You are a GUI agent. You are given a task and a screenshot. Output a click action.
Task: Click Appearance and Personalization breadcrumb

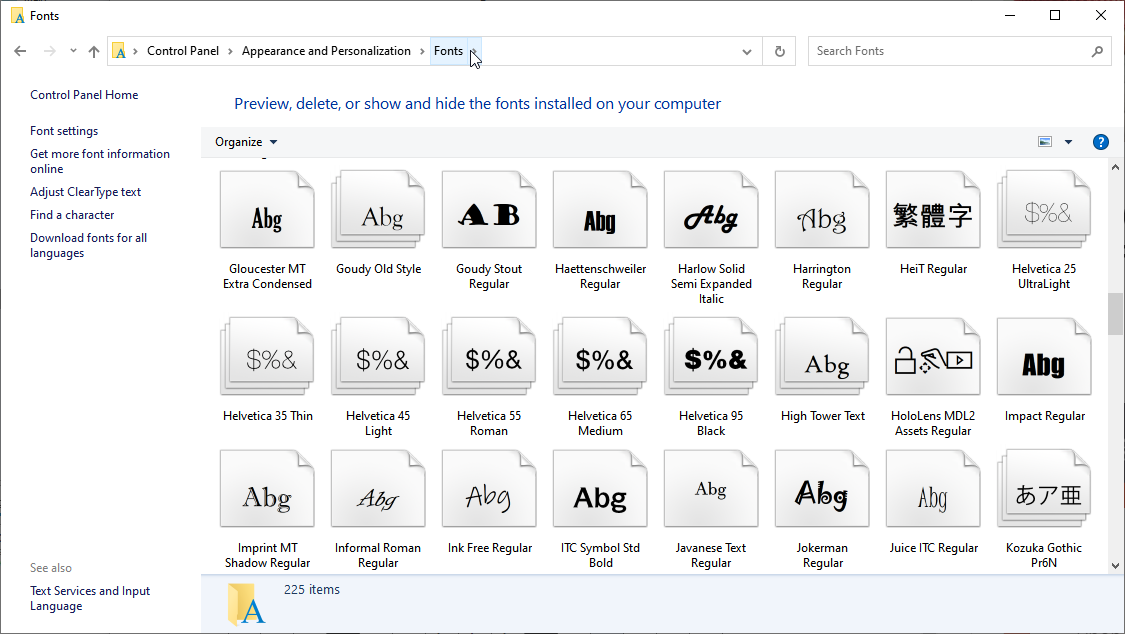coord(326,51)
